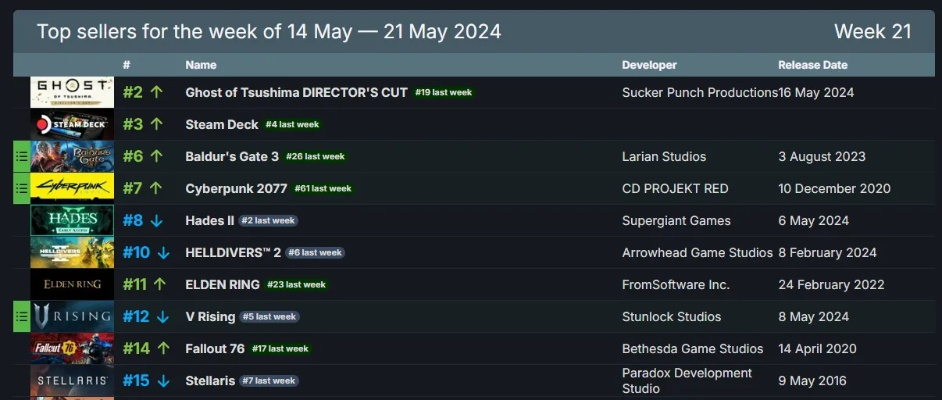Open the Ghost of Tsushima game thumbnail
The height and width of the screenshot is (400, 942).
(x=72, y=93)
